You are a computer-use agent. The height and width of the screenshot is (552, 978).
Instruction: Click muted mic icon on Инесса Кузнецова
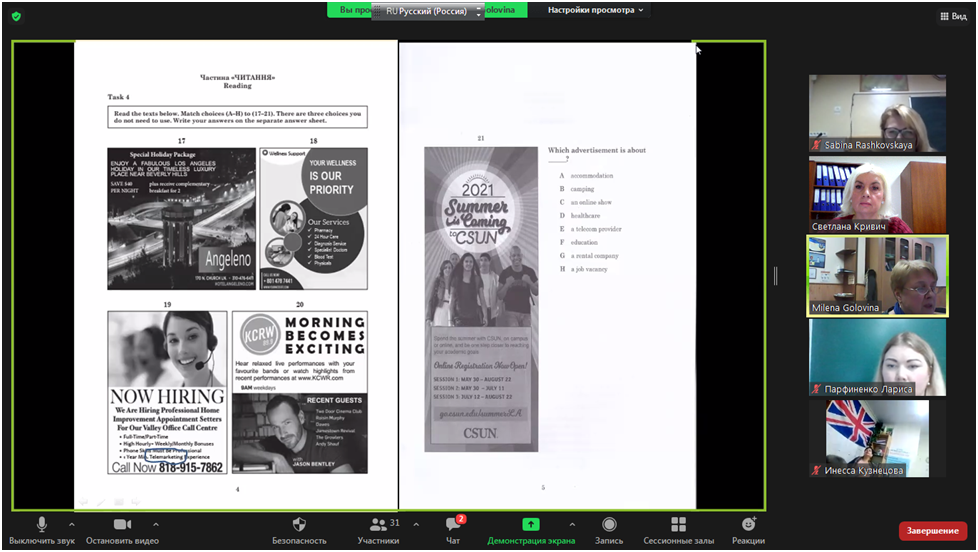pos(816,470)
